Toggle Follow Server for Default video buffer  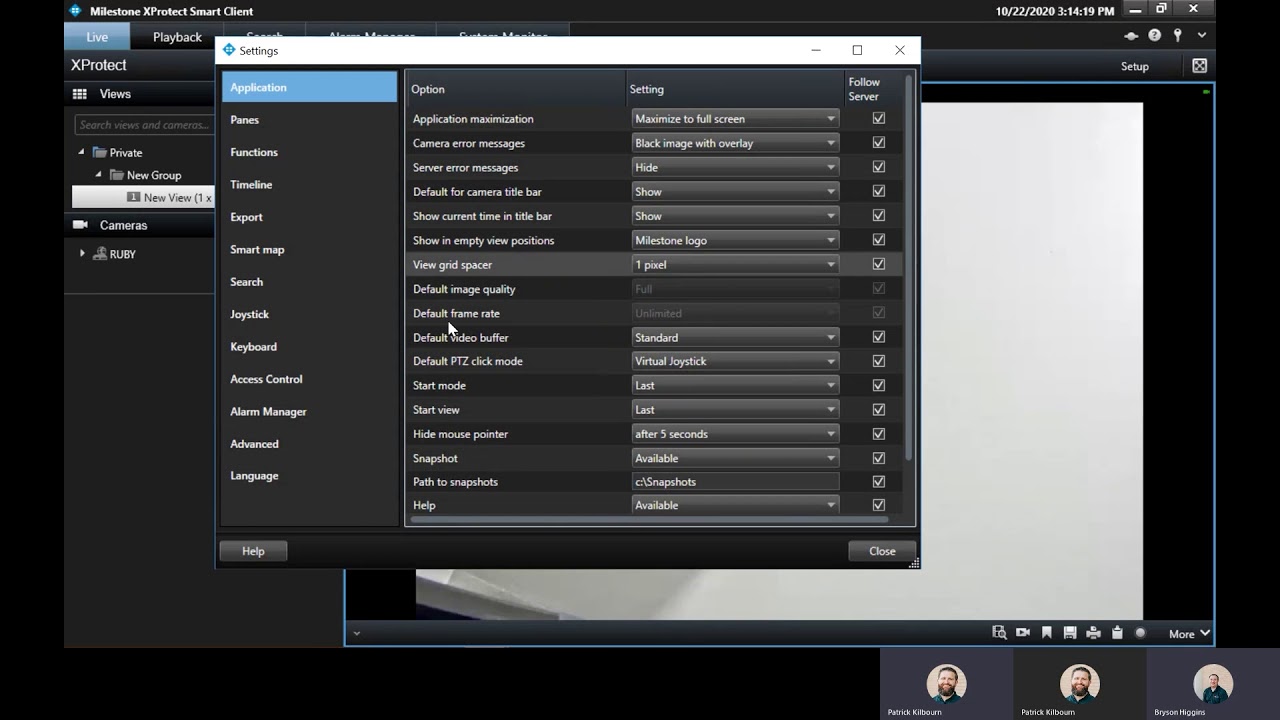[x=879, y=337]
